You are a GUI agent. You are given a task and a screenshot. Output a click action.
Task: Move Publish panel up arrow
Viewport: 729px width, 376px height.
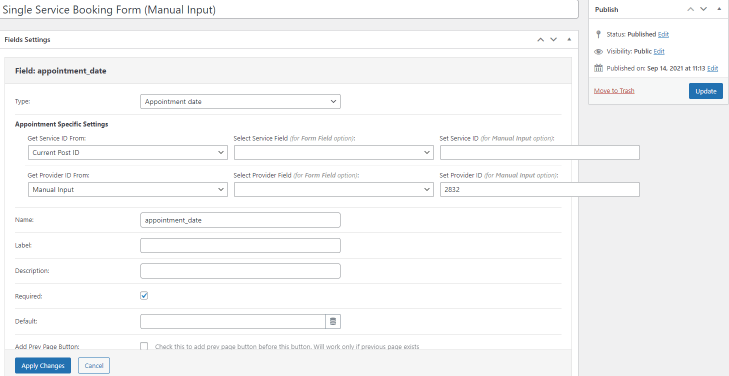690,9
